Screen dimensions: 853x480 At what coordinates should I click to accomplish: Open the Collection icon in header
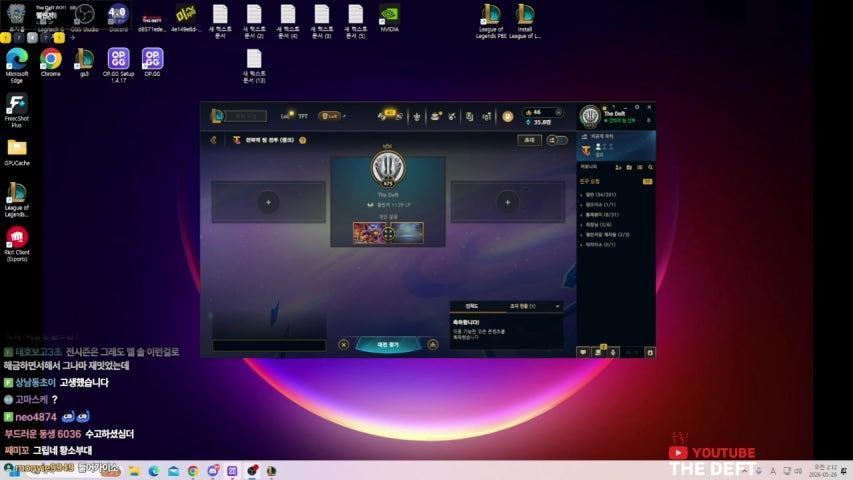coord(469,116)
